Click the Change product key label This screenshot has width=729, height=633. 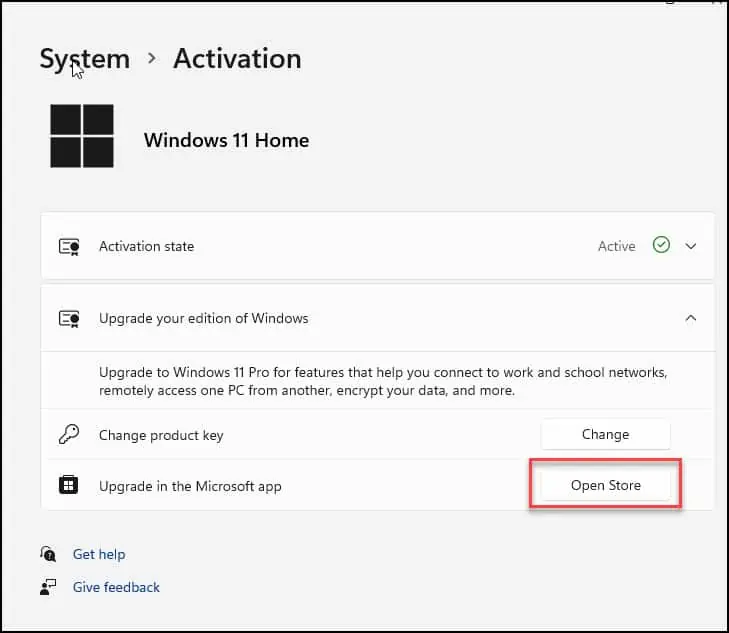click(161, 435)
